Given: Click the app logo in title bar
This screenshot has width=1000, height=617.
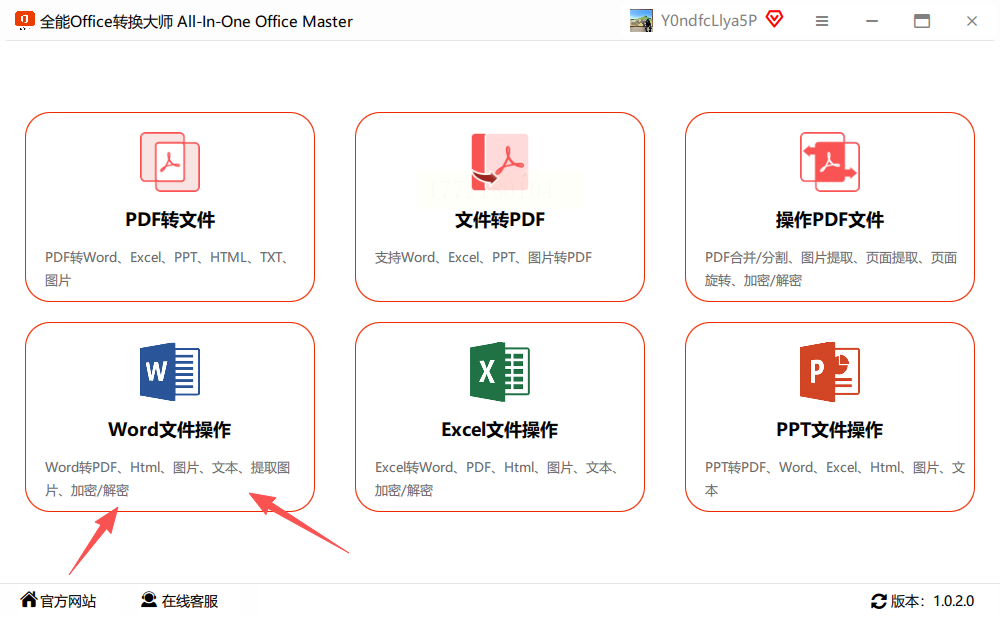Looking at the screenshot, I should pos(24,20).
